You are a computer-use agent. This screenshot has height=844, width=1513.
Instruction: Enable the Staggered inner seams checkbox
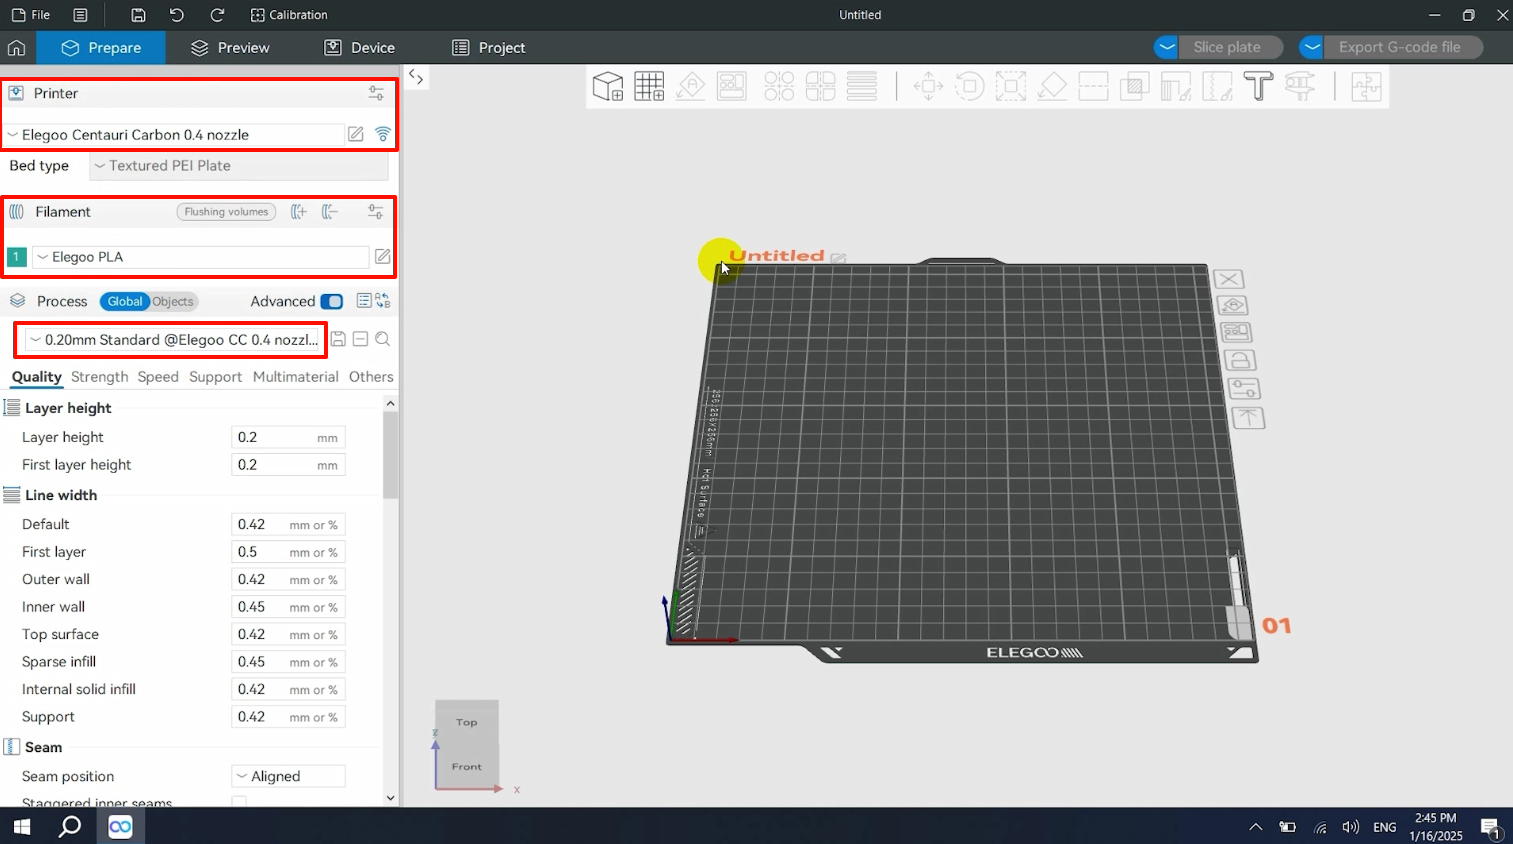tap(238, 802)
